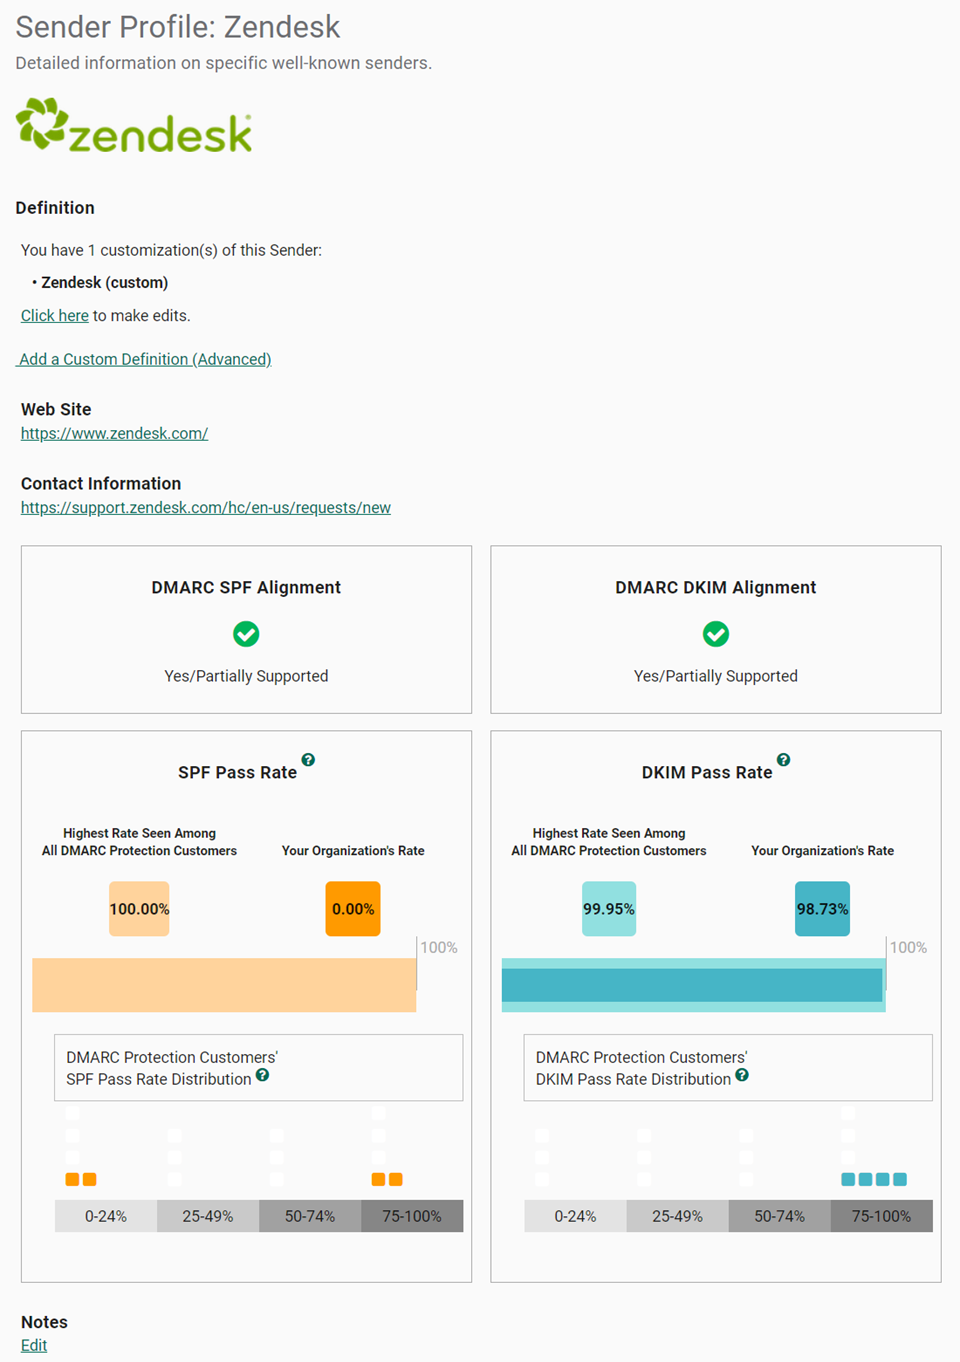Click the Zendesk logo image
Screen dimensions: 960x1362
coord(134,125)
